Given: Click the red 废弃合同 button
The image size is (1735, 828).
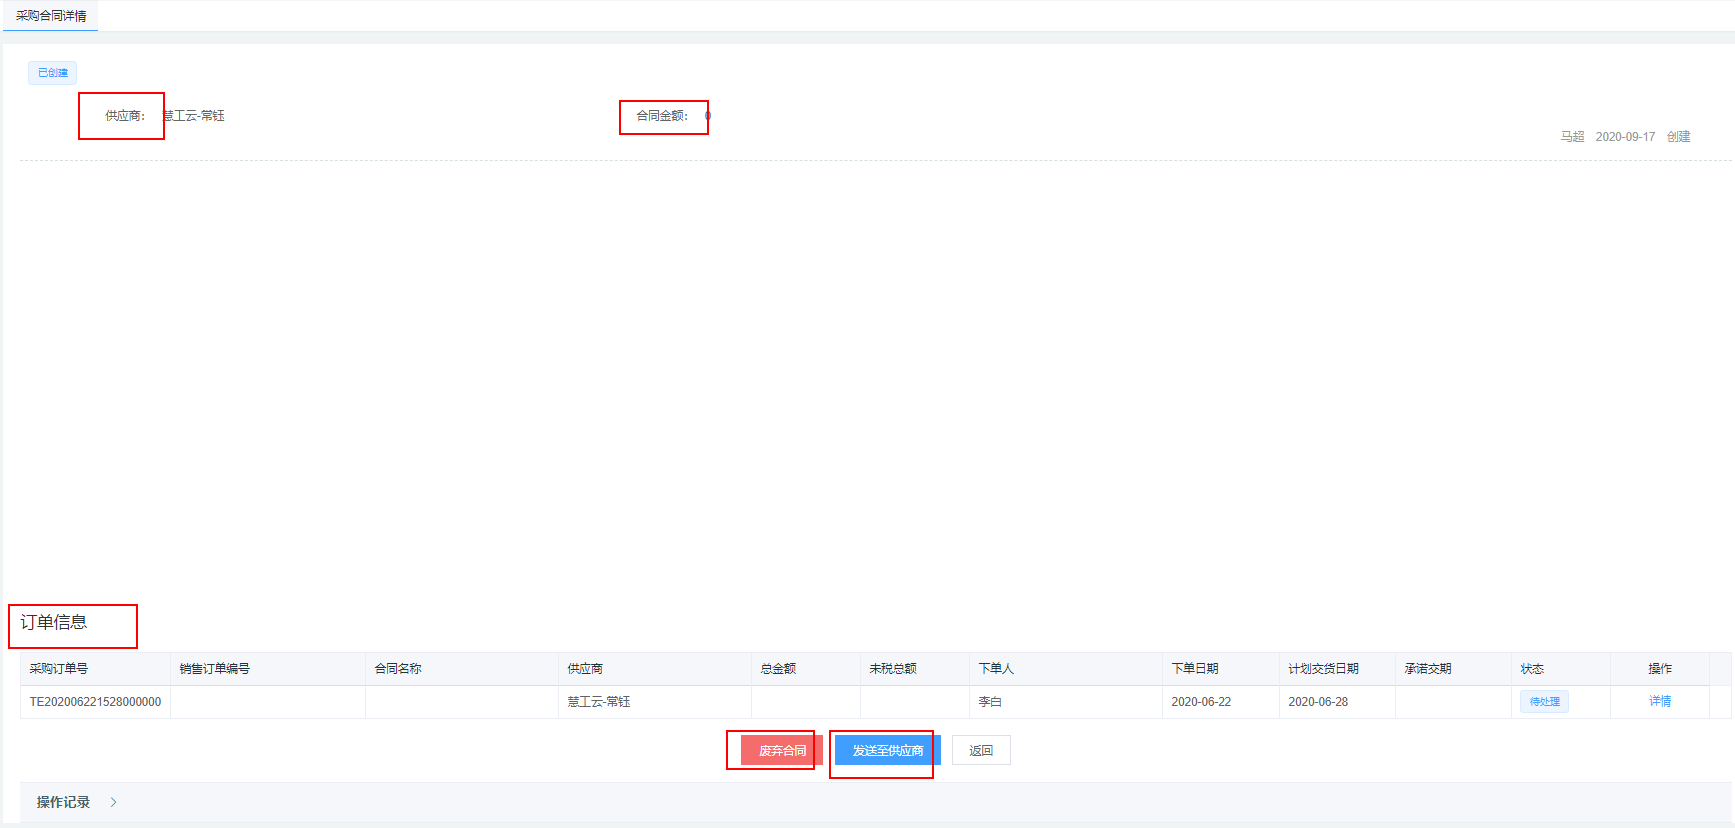Looking at the screenshot, I should click(x=781, y=750).
